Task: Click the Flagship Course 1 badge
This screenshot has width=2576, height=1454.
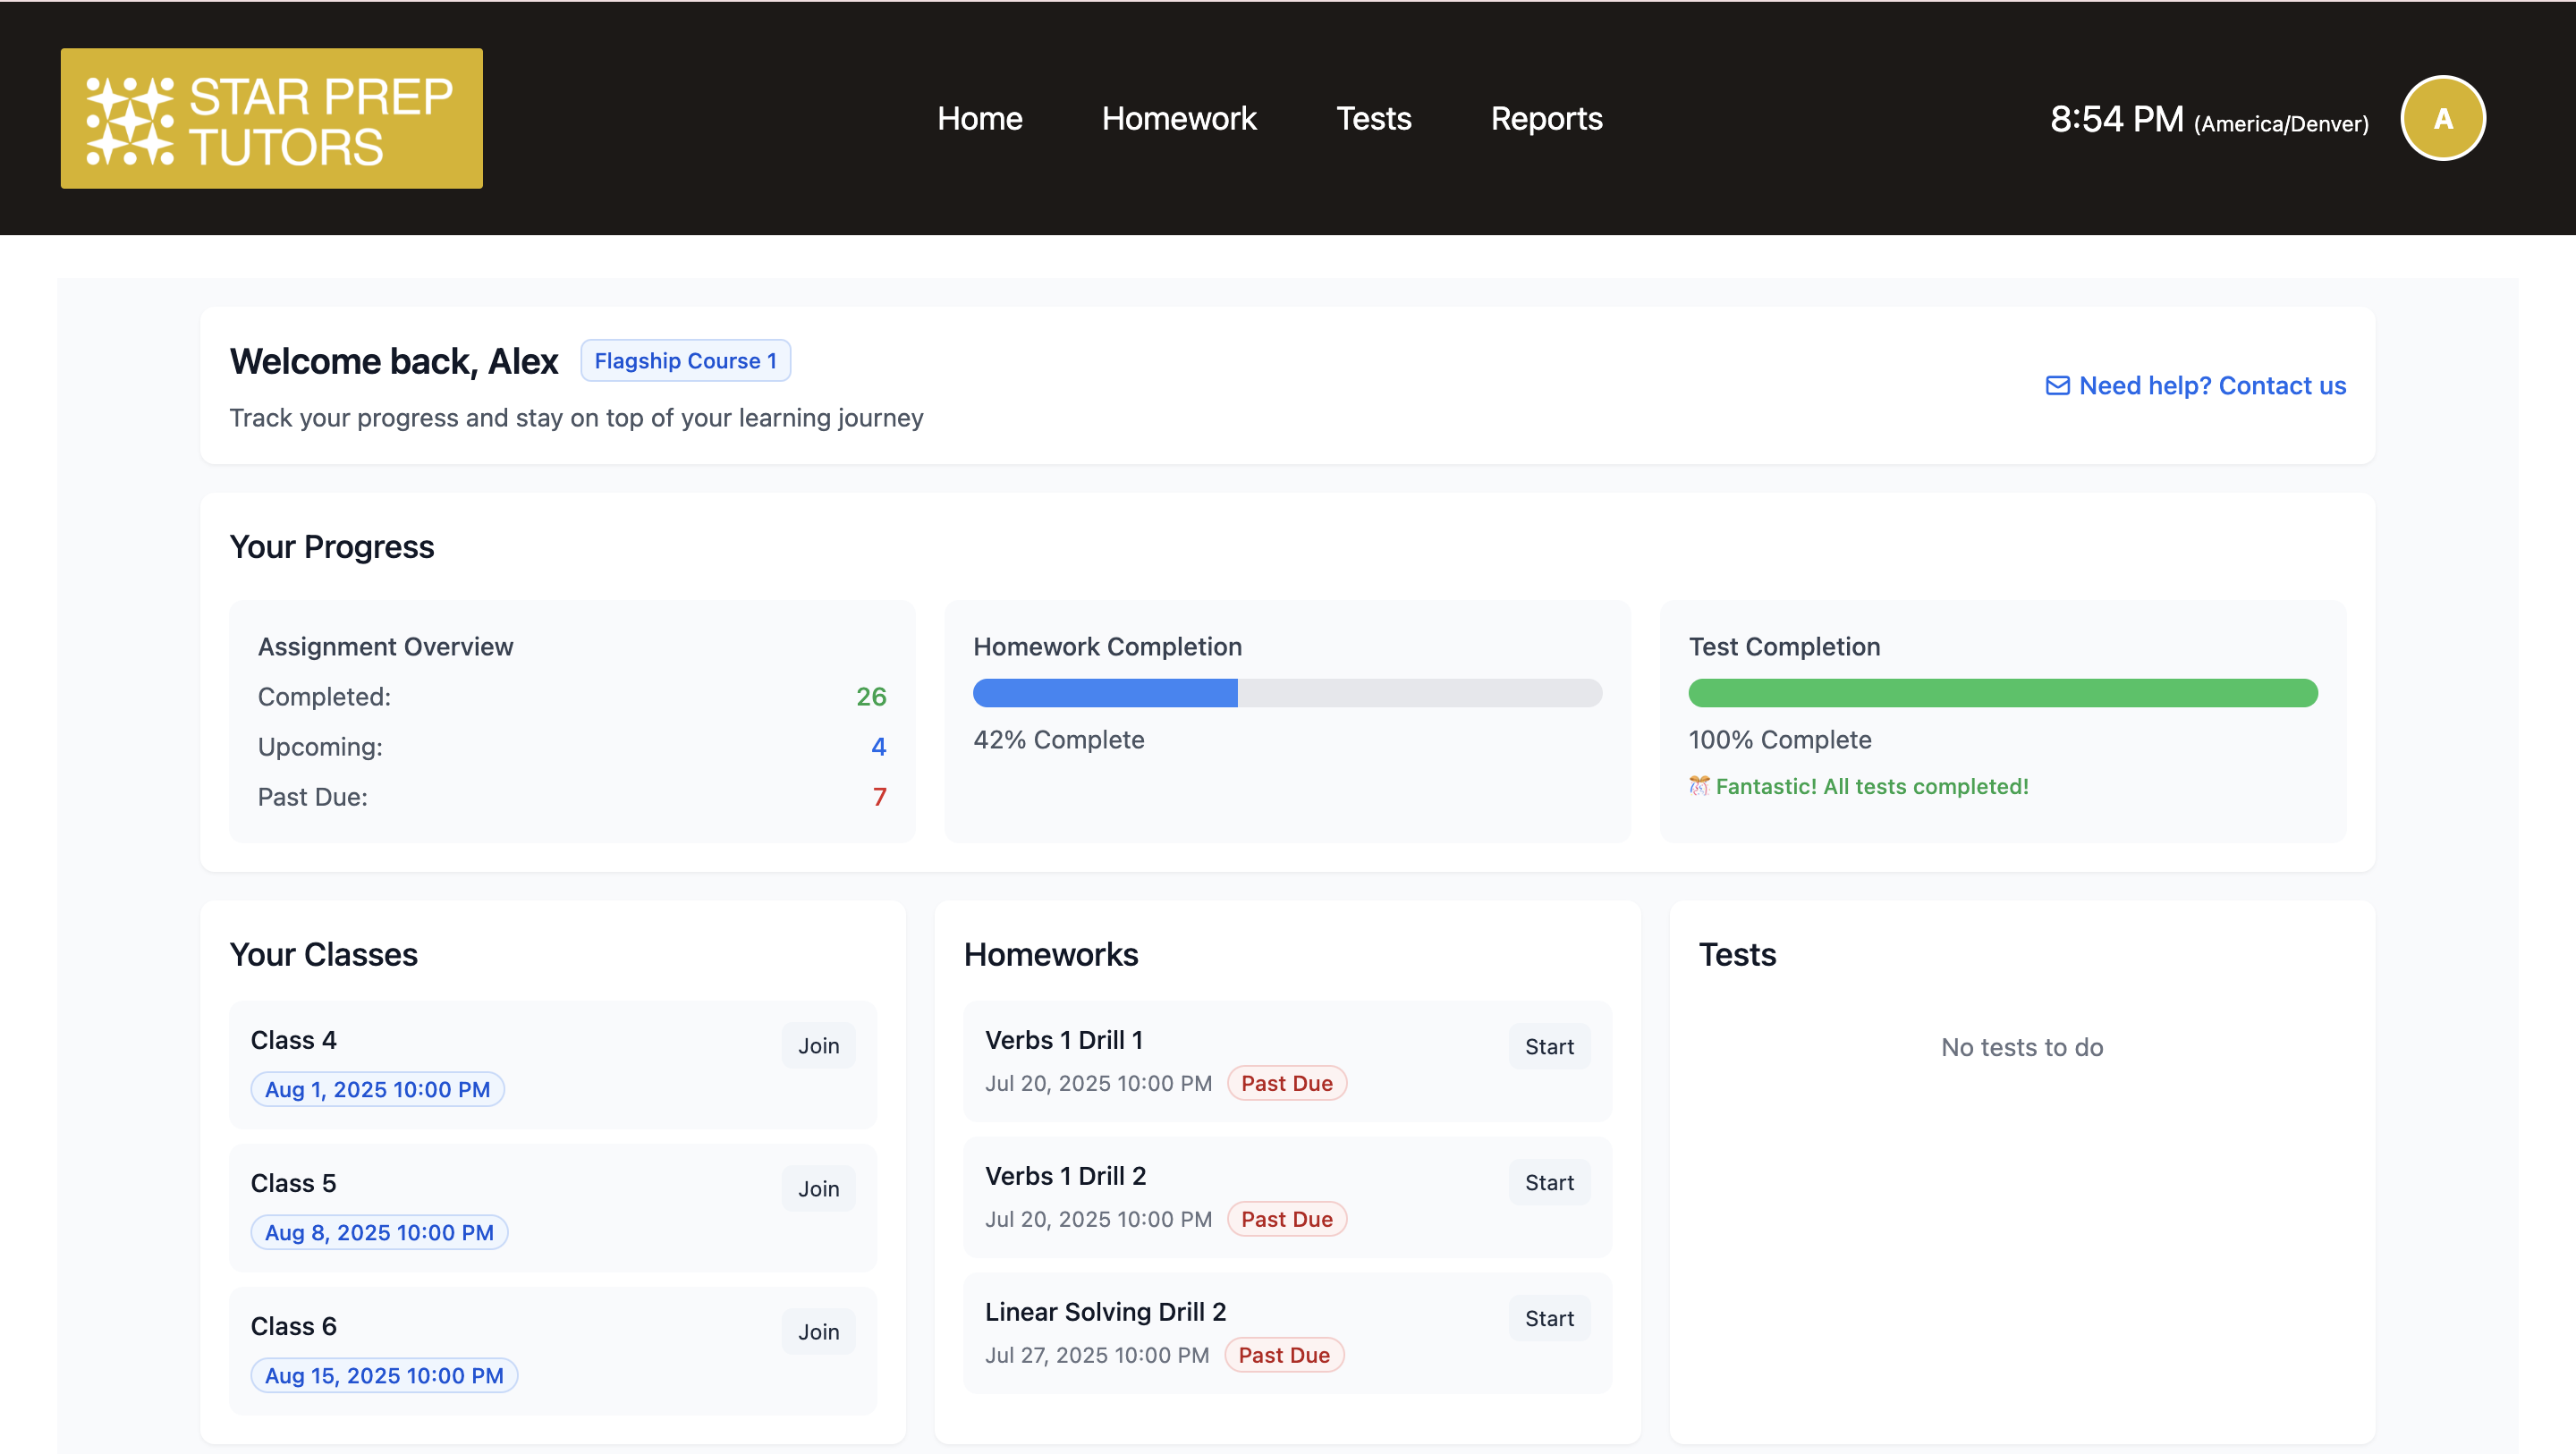Action: (x=685, y=361)
